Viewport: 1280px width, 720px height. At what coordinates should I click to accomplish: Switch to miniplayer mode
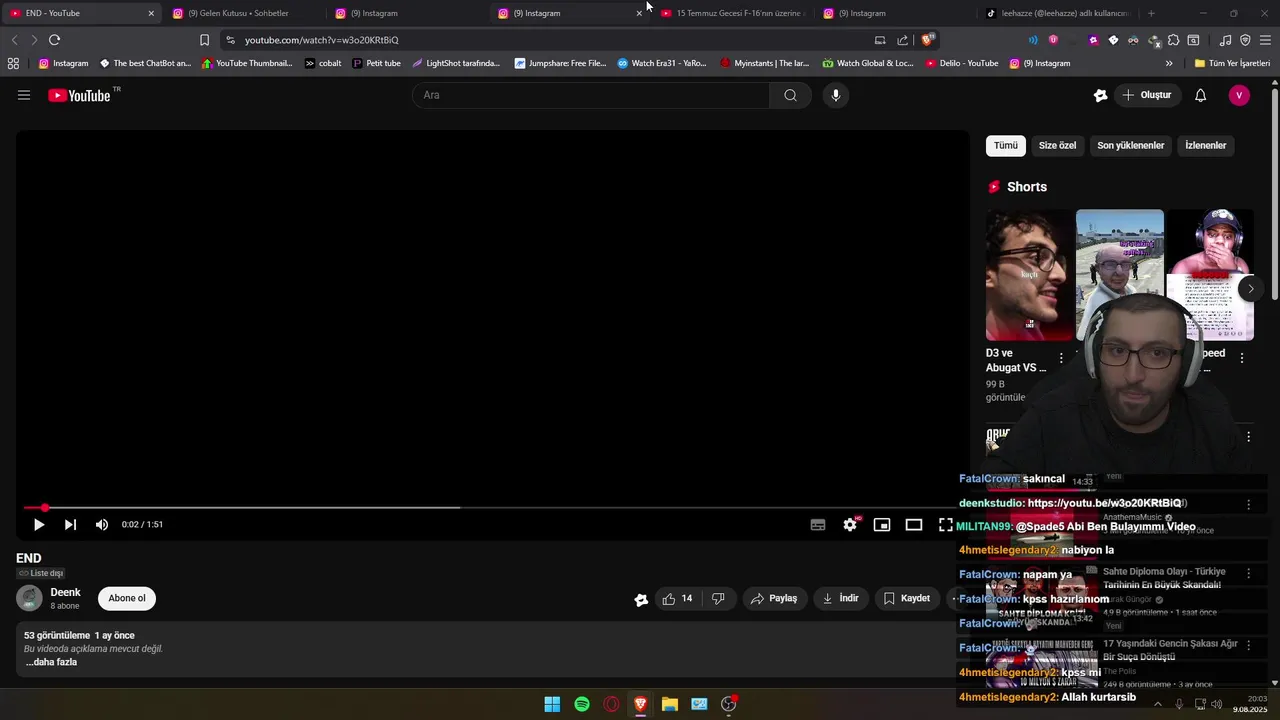click(882, 524)
